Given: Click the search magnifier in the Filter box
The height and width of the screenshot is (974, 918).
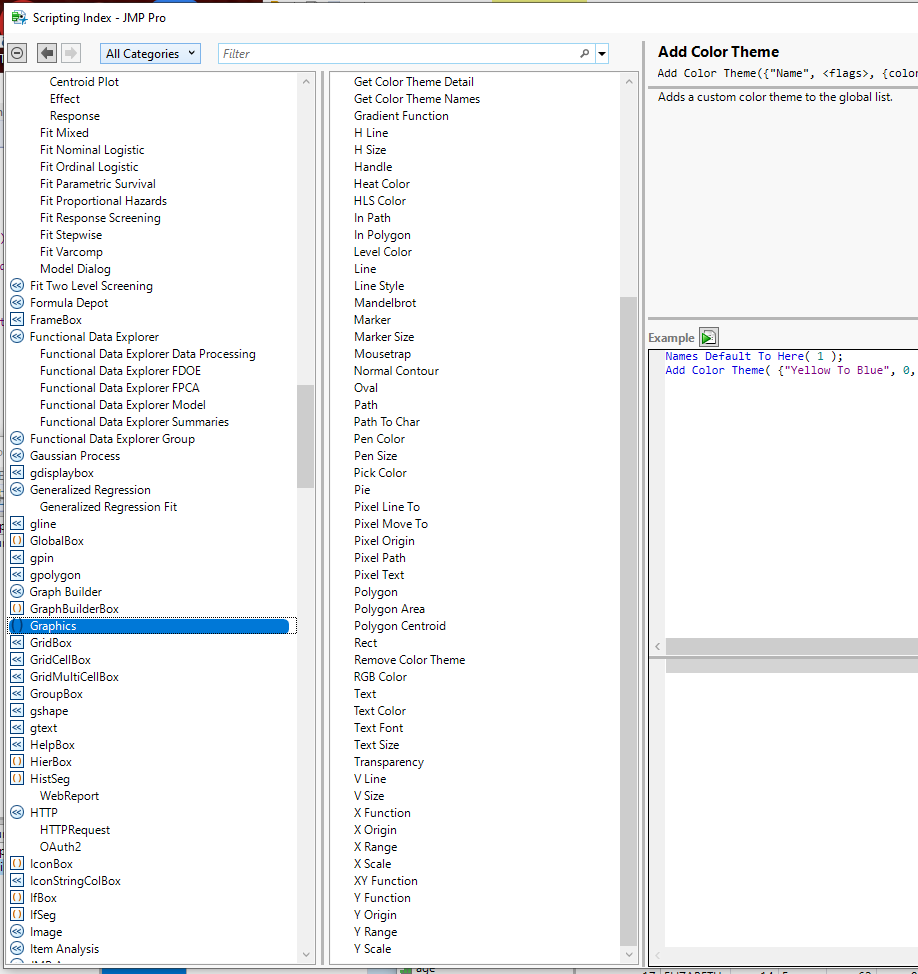Looking at the screenshot, I should (585, 54).
